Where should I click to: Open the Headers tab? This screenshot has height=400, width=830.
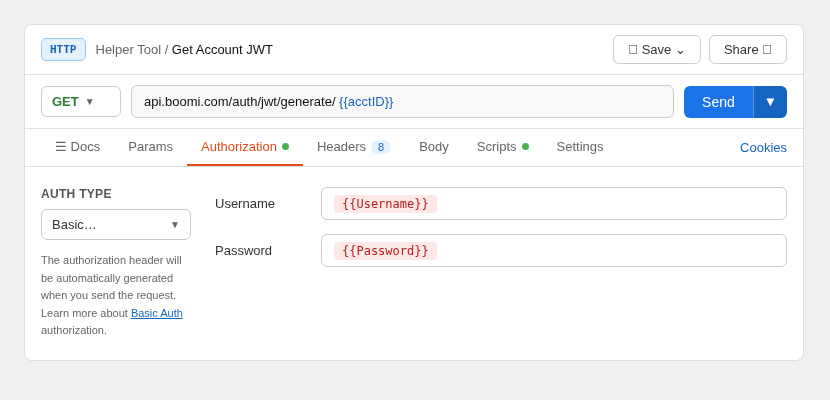(354, 147)
